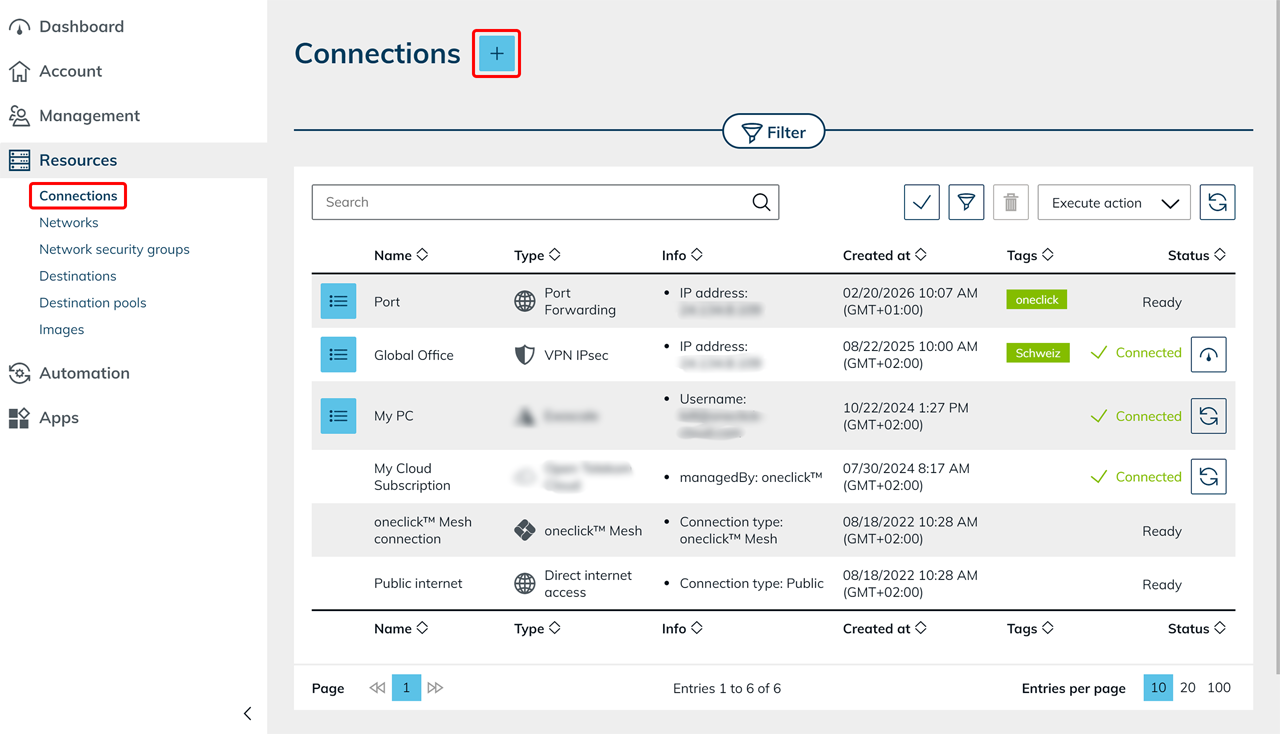The image size is (1280, 734).
Task: Select Images in Resources submenu
Action: [61, 329]
